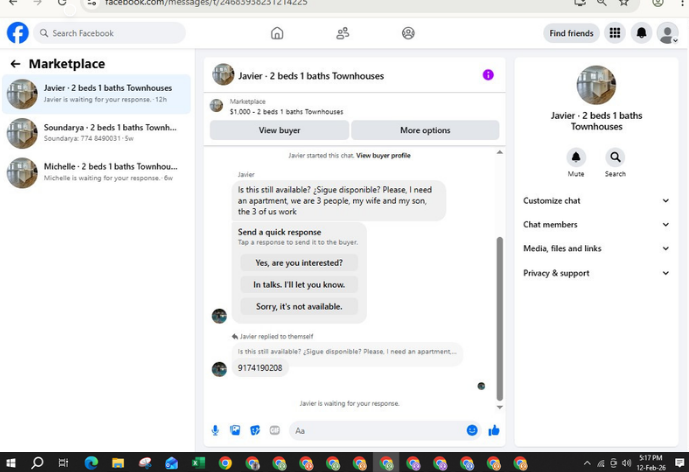
Task: Click the reply arrow beside 'Javier replied to themself'
Action: 235,337
